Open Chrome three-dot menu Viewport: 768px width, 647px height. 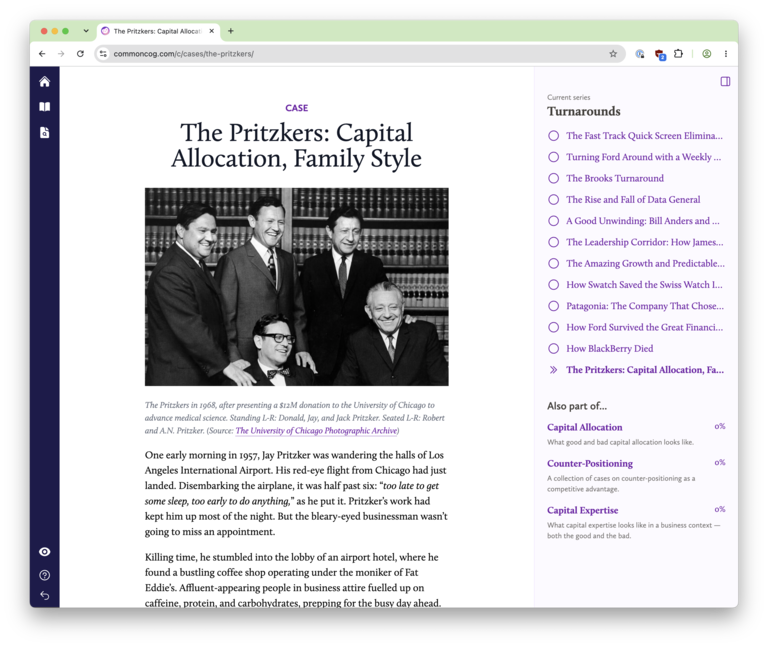(726, 54)
